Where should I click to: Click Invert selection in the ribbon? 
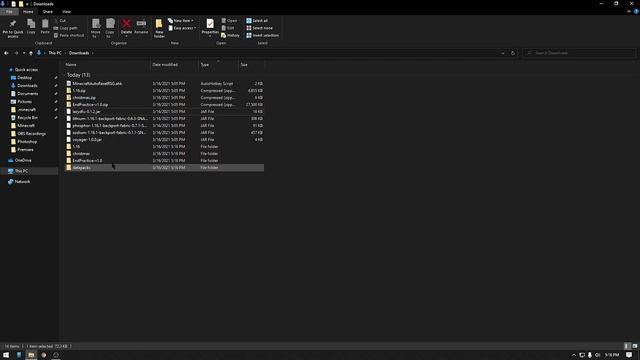[x=262, y=36]
